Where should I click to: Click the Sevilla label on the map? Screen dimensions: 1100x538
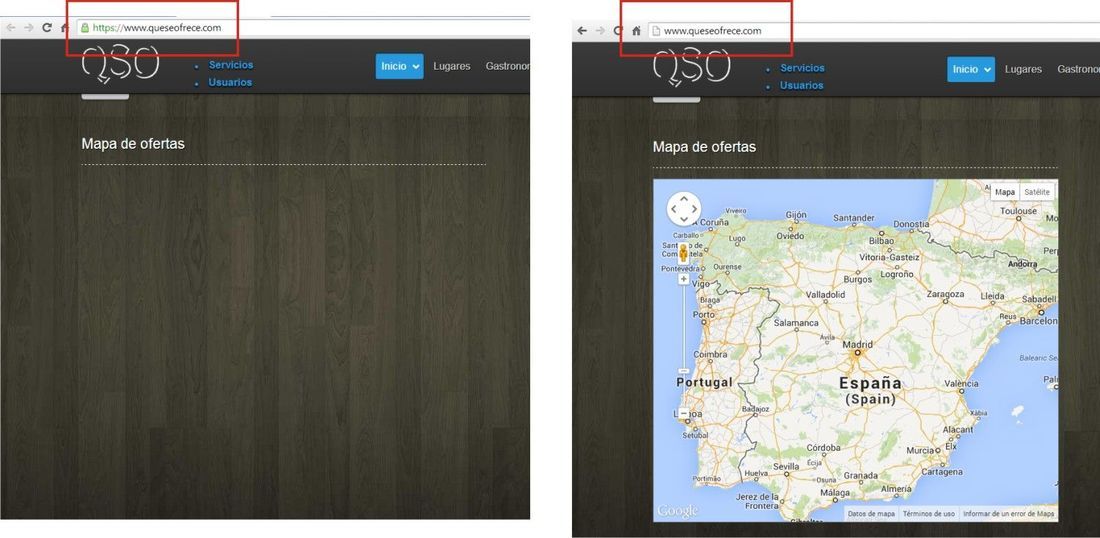tap(786, 466)
